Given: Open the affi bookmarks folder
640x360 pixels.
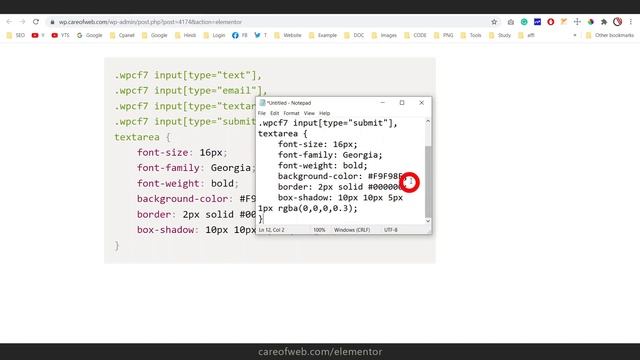Looking at the screenshot, I should 527,36.
